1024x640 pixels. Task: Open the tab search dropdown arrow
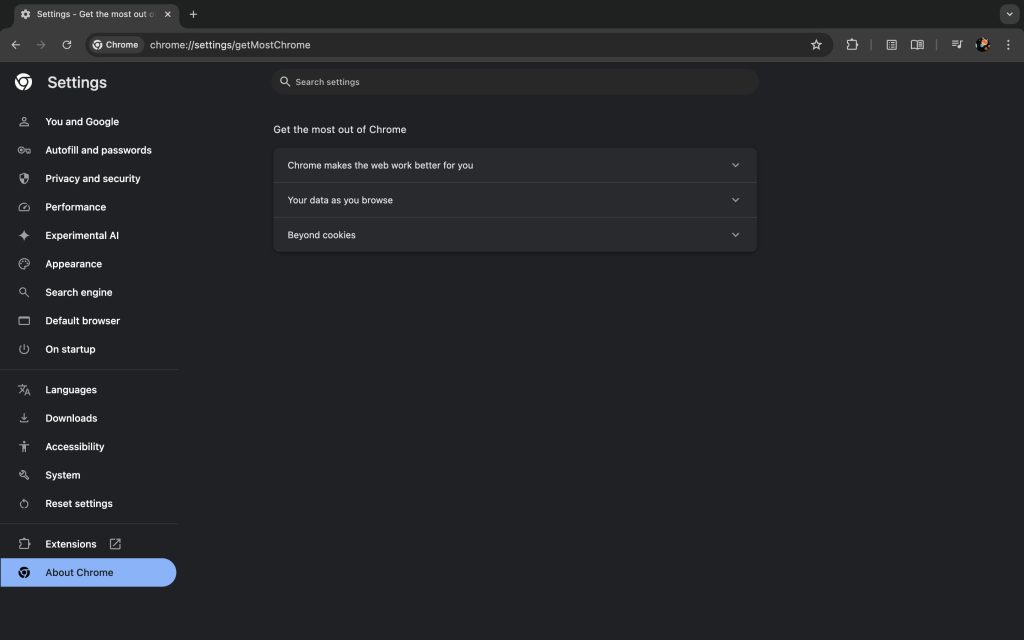[x=1008, y=14]
